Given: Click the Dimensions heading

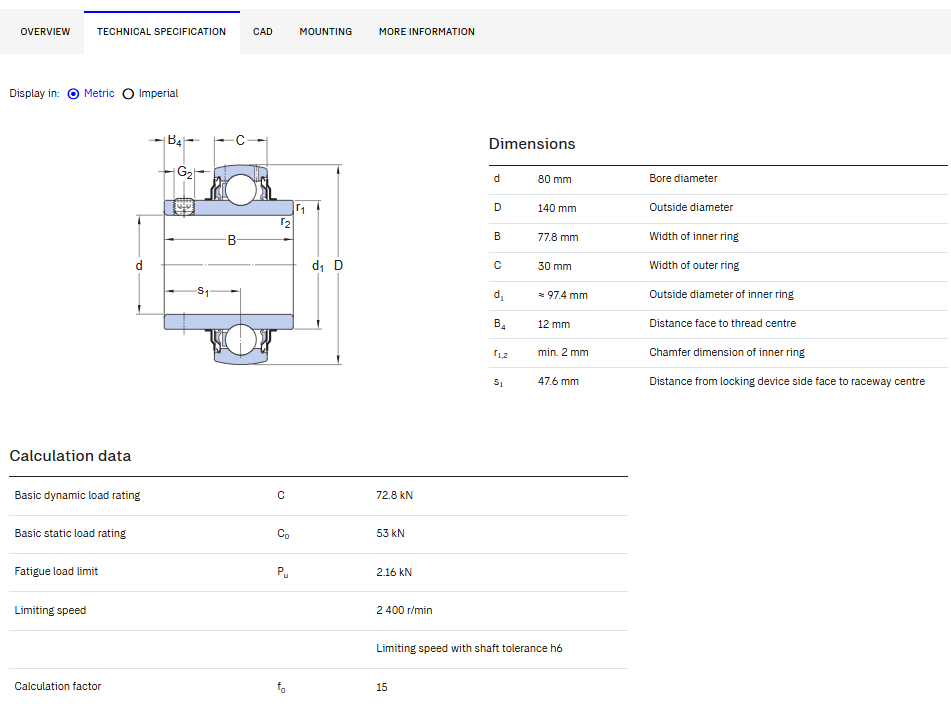Looking at the screenshot, I should tap(532, 144).
